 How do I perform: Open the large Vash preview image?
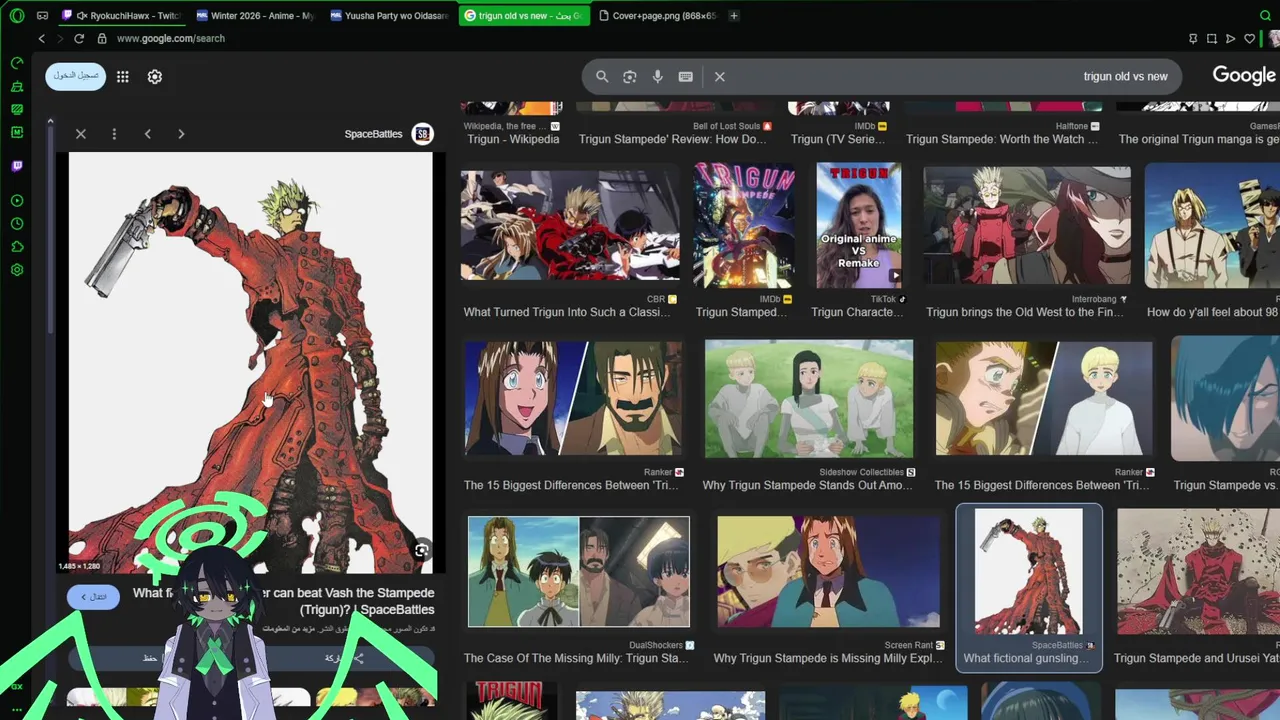(250, 363)
